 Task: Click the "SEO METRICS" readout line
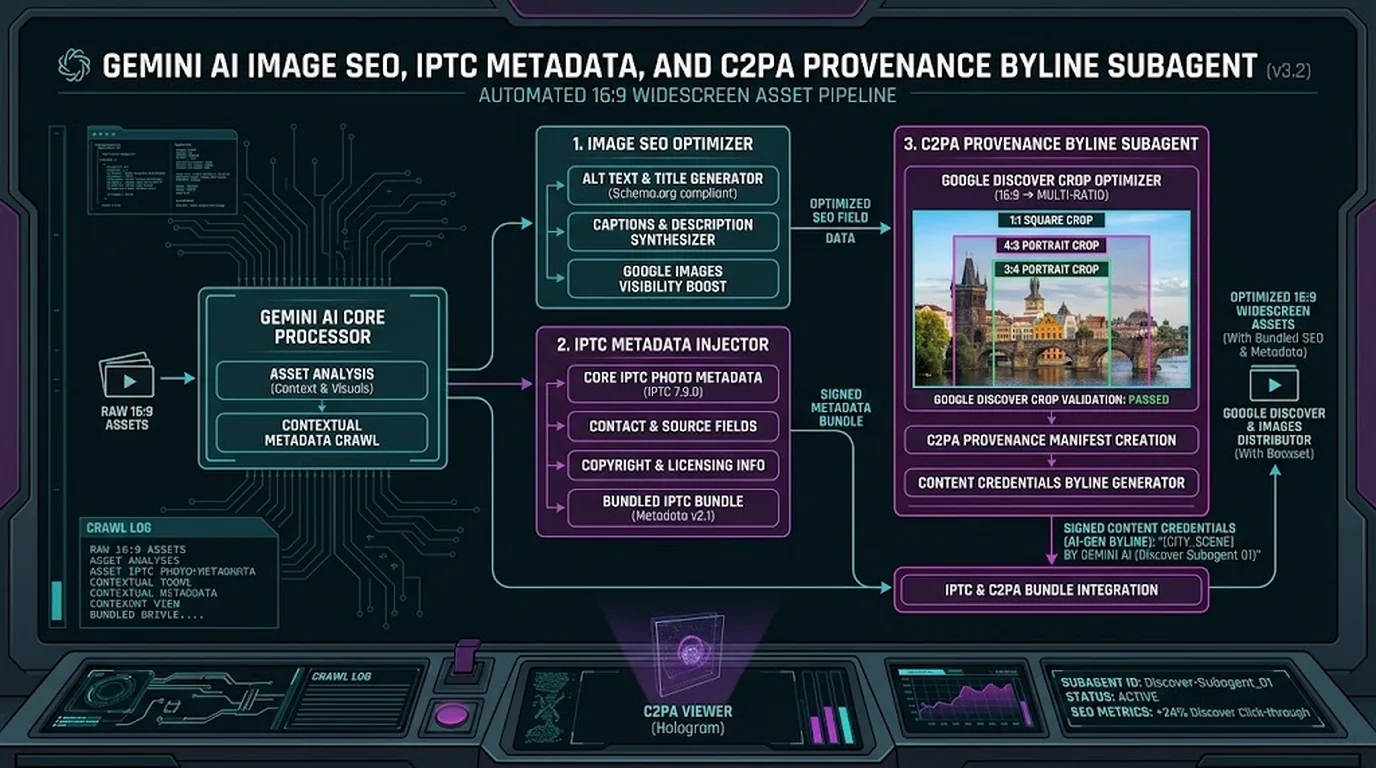(1189, 714)
